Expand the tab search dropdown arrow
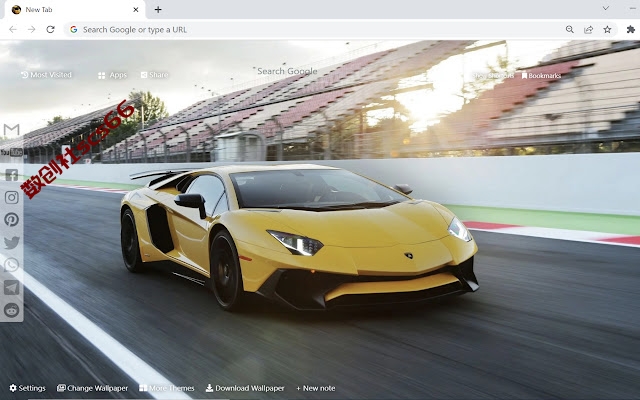The height and width of the screenshot is (400, 640). (x=606, y=8)
